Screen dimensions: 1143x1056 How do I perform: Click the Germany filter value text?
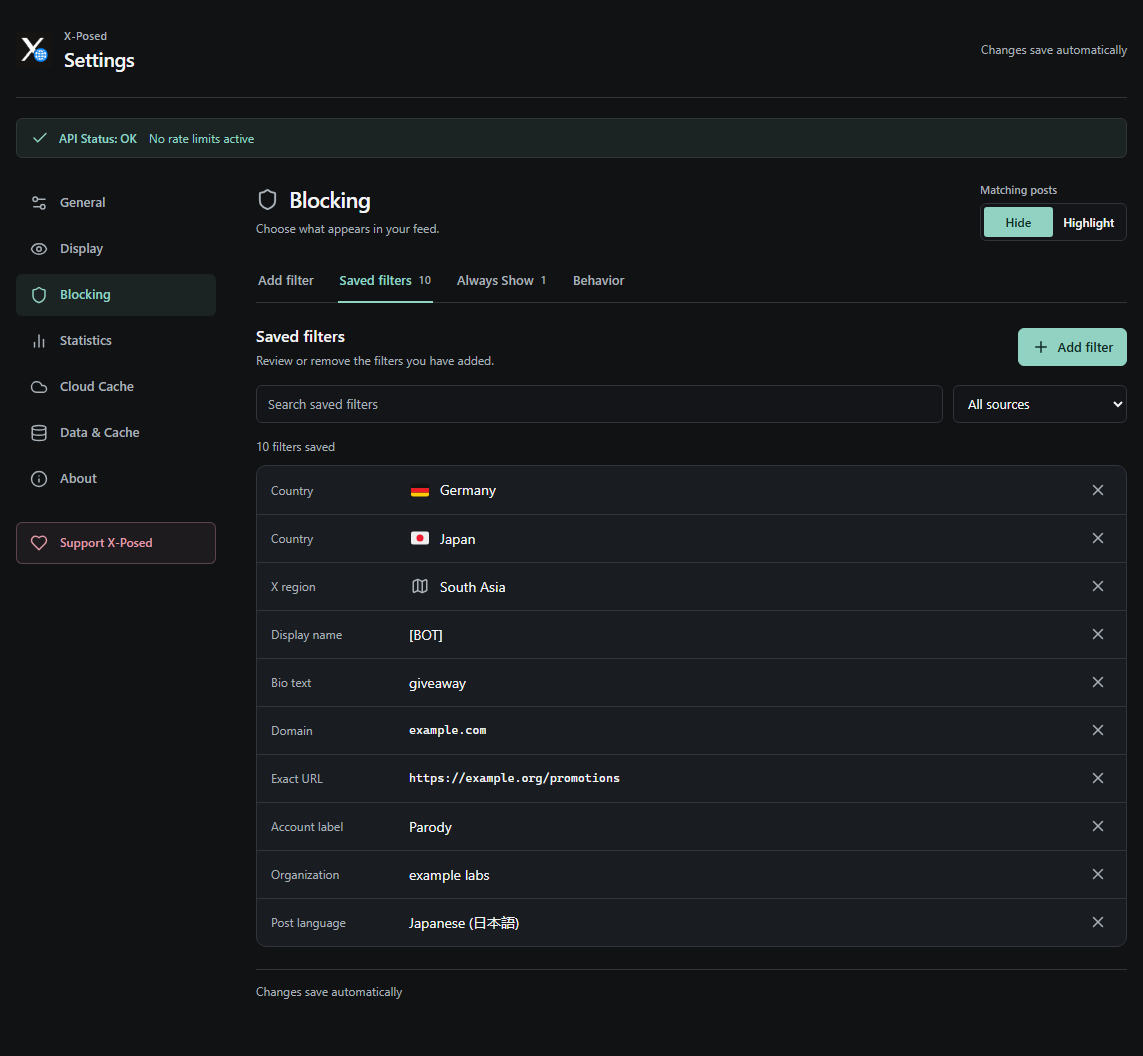pyautogui.click(x=467, y=490)
